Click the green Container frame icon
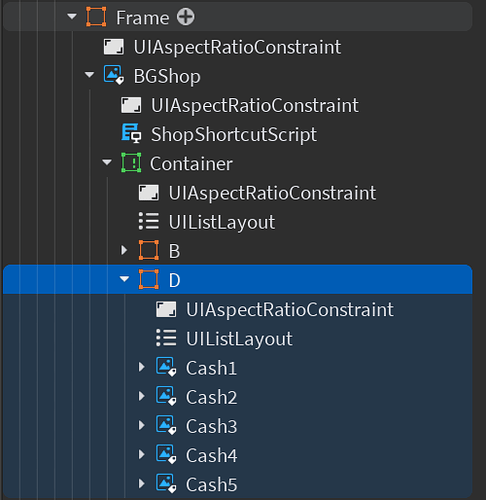Screen dimensions: 486x500 coord(131,163)
